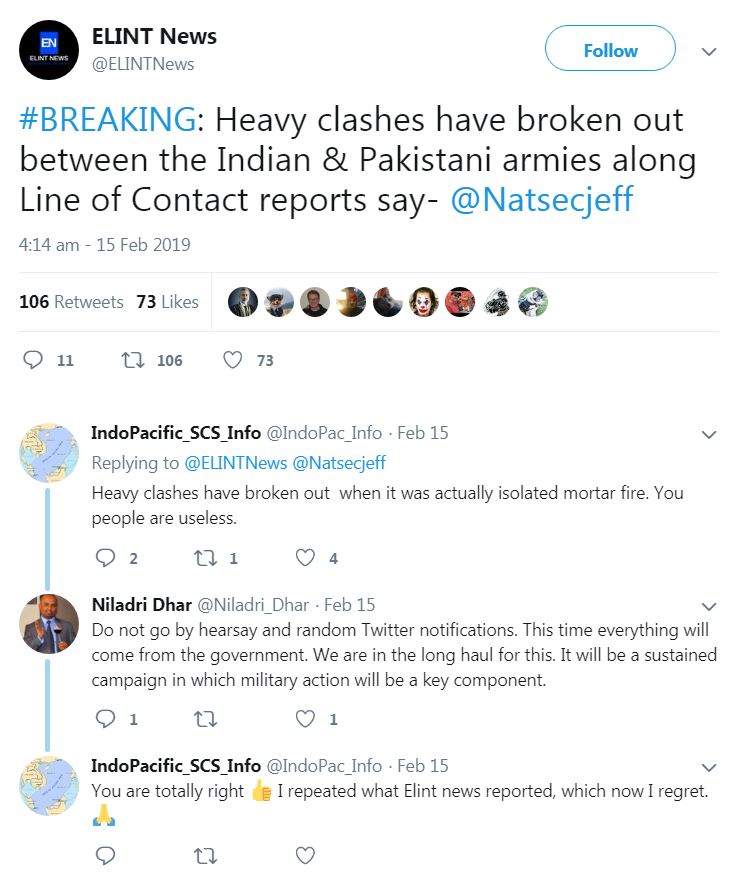
Task: Reply to the last IndoPacific regret tweet
Action: 106,855
